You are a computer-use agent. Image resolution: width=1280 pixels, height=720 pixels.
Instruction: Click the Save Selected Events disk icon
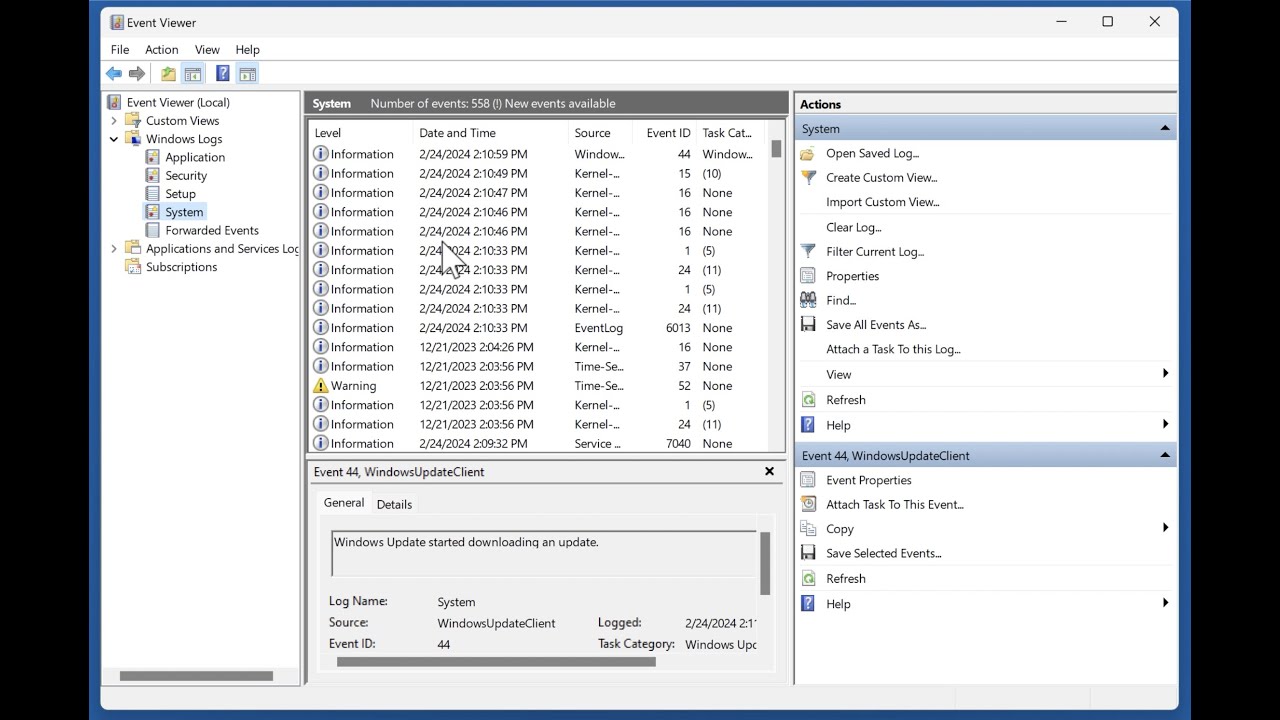tap(808, 553)
